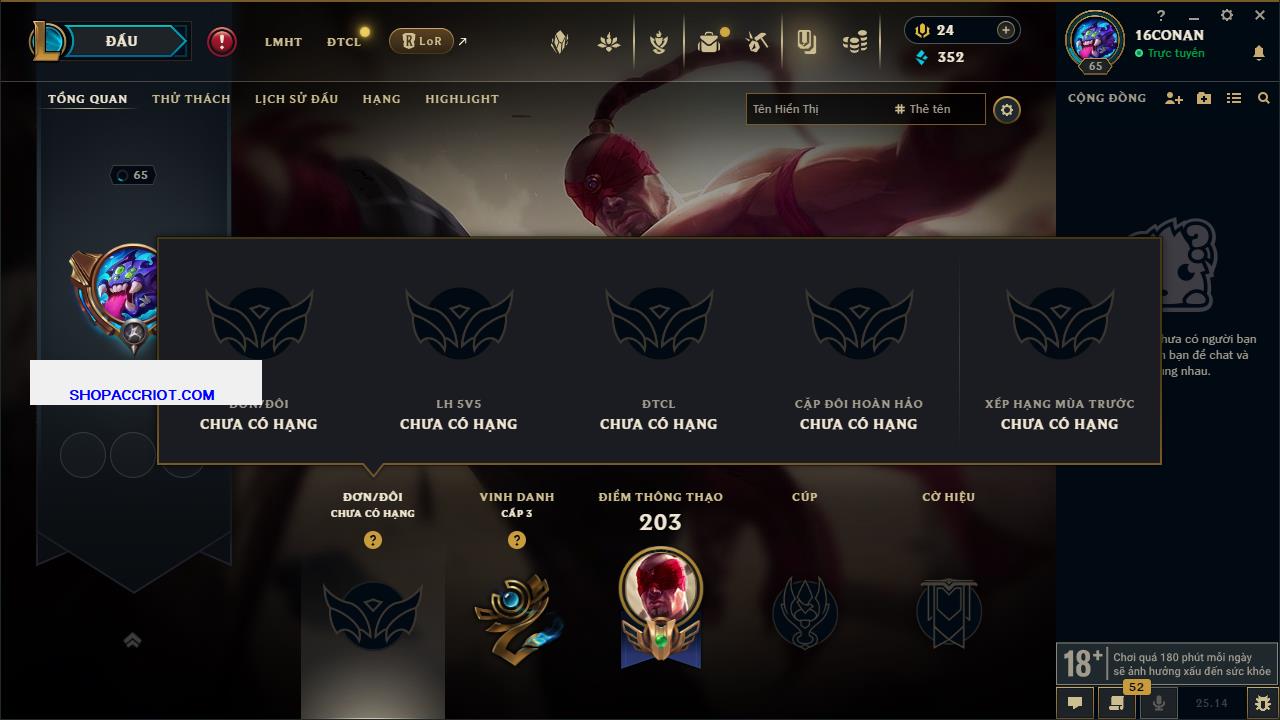The height and width of the screenshot is (720, 1280).
Task: Click the ĐƠN/ĐÔI help question mark
Action: (373, 540)
